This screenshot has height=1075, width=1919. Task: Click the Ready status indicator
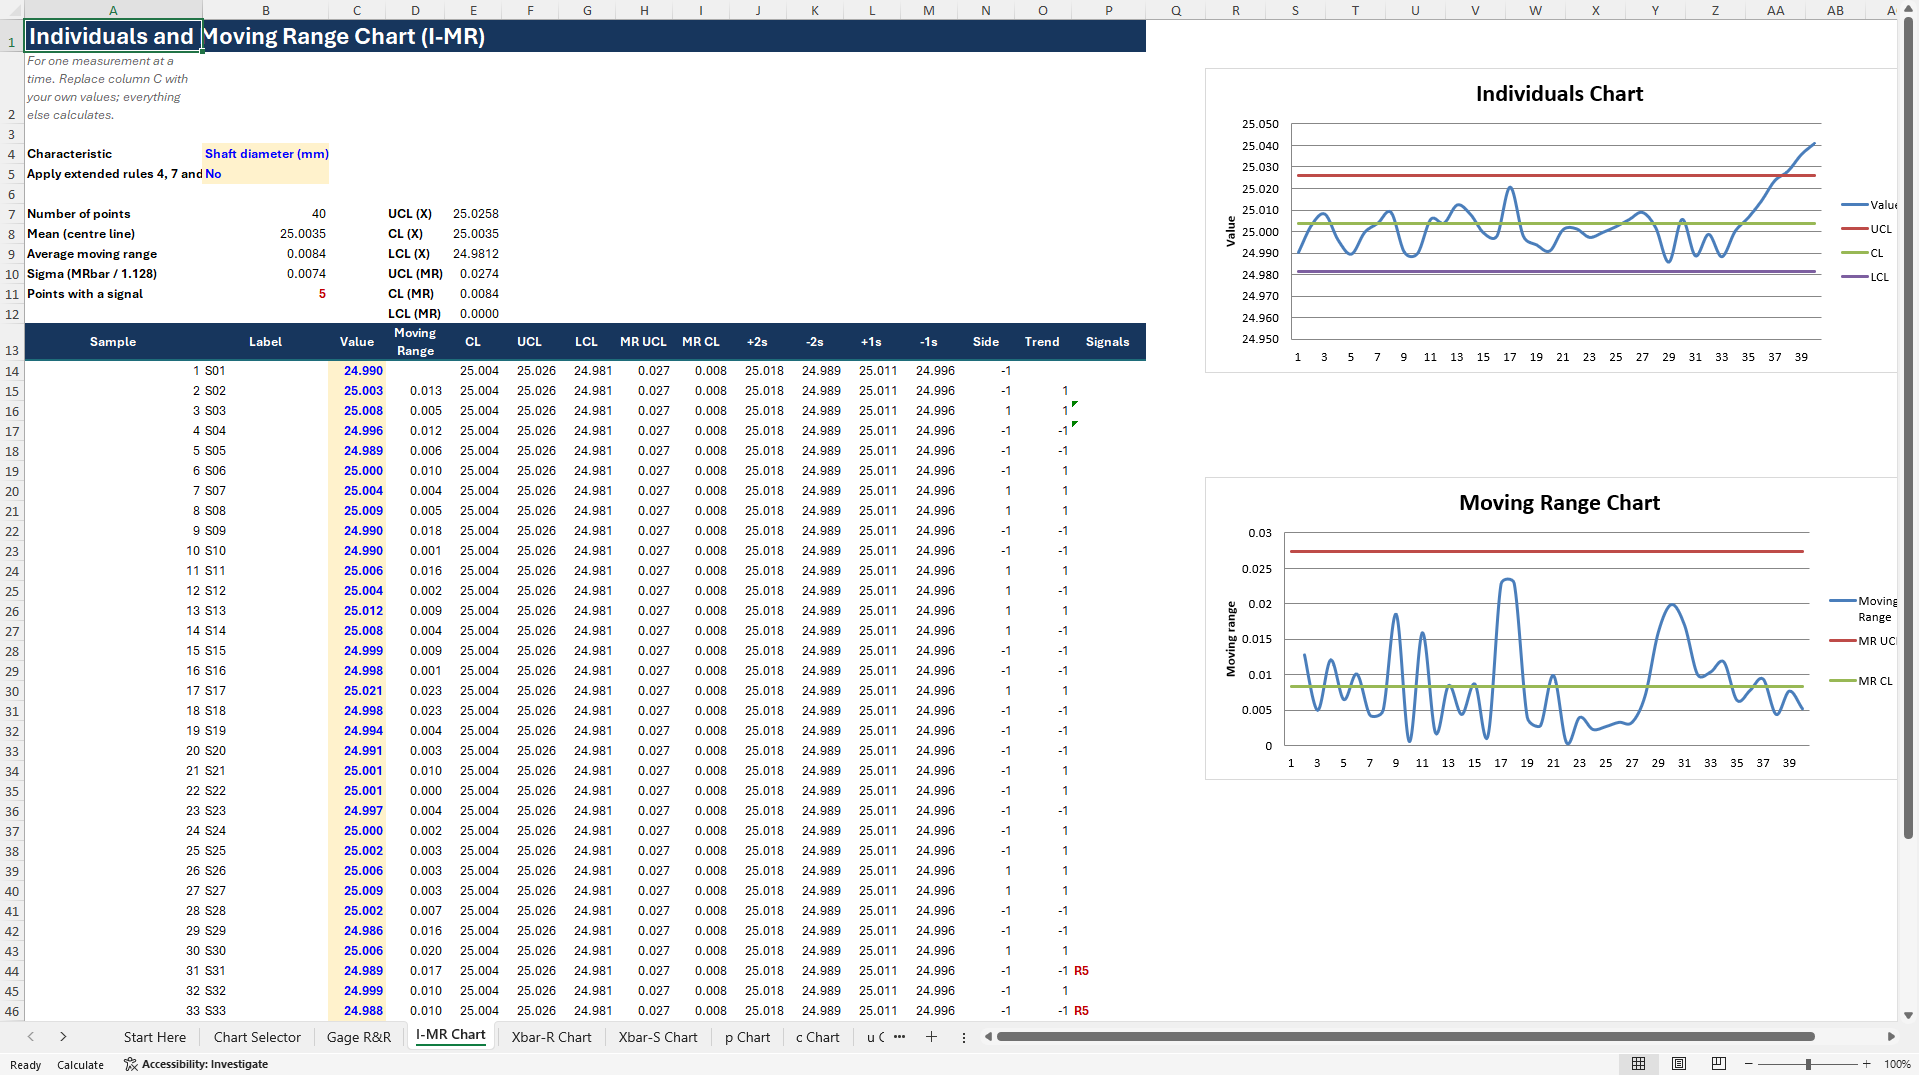[x=26, y=1065]
